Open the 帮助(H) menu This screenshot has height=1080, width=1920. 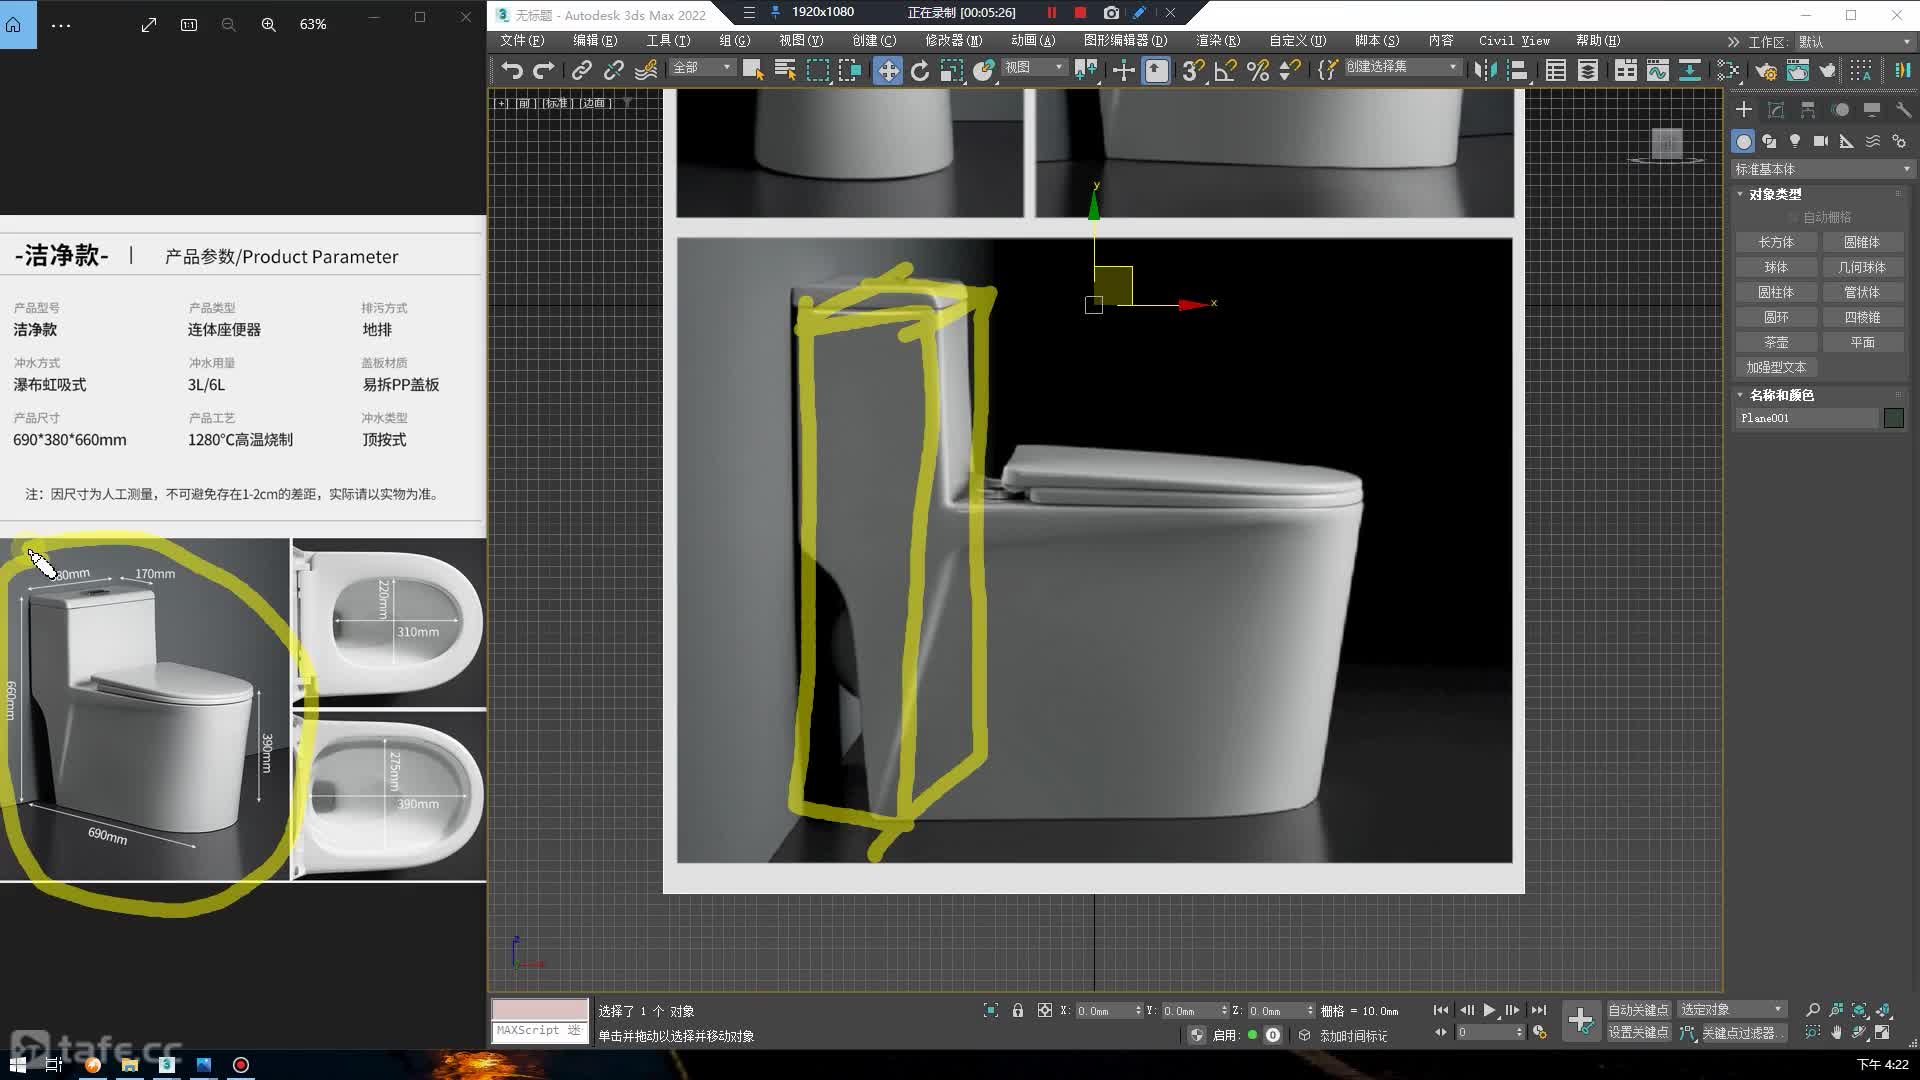coord(1598,41)
